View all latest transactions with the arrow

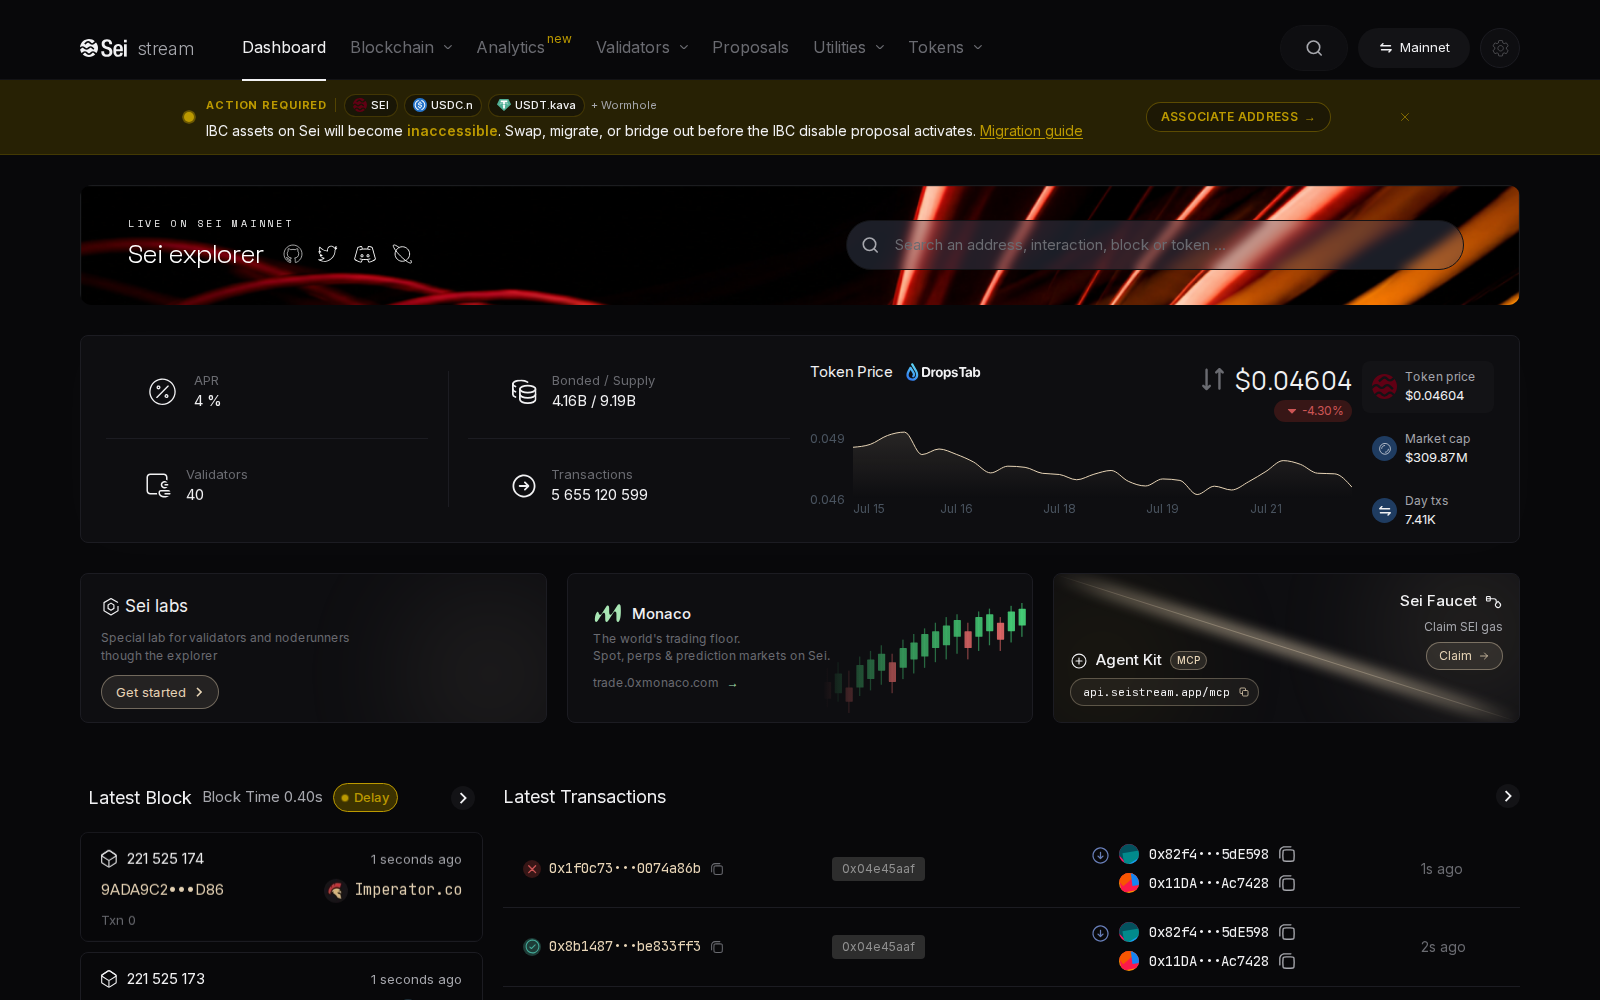(x=1508, y=796)
